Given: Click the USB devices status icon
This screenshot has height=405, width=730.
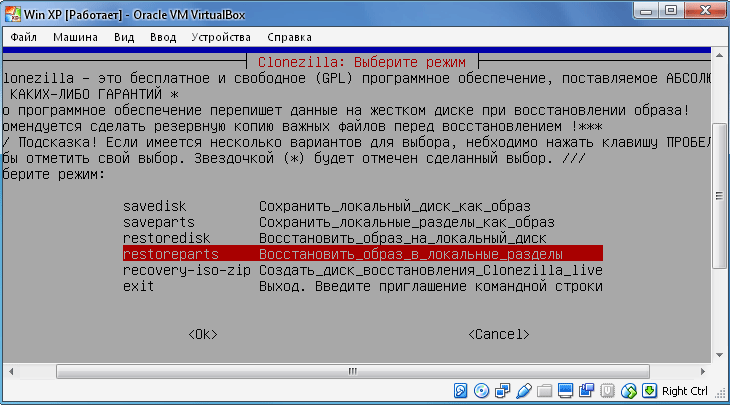Looking at the screenshot, I should click(x=523, y=390).
